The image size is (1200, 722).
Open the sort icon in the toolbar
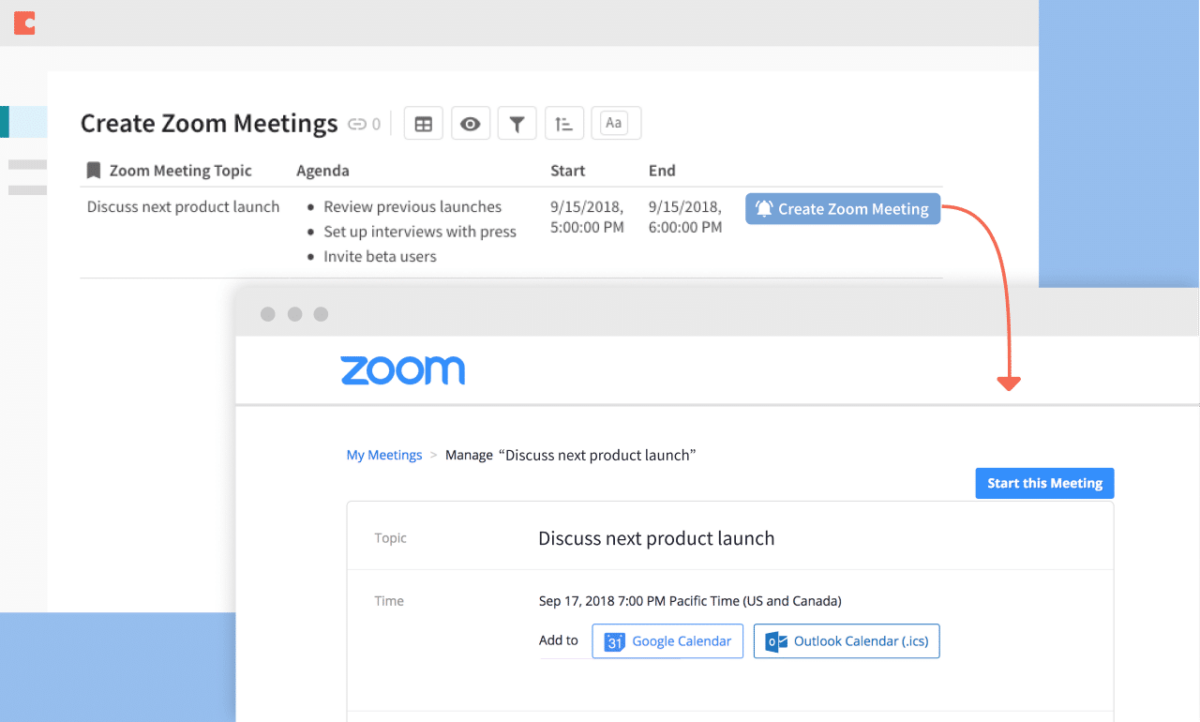[x=564, y=123]
